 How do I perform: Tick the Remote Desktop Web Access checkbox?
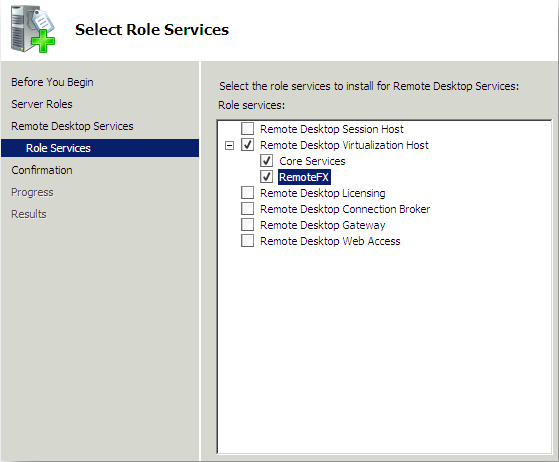pos(247,241)
